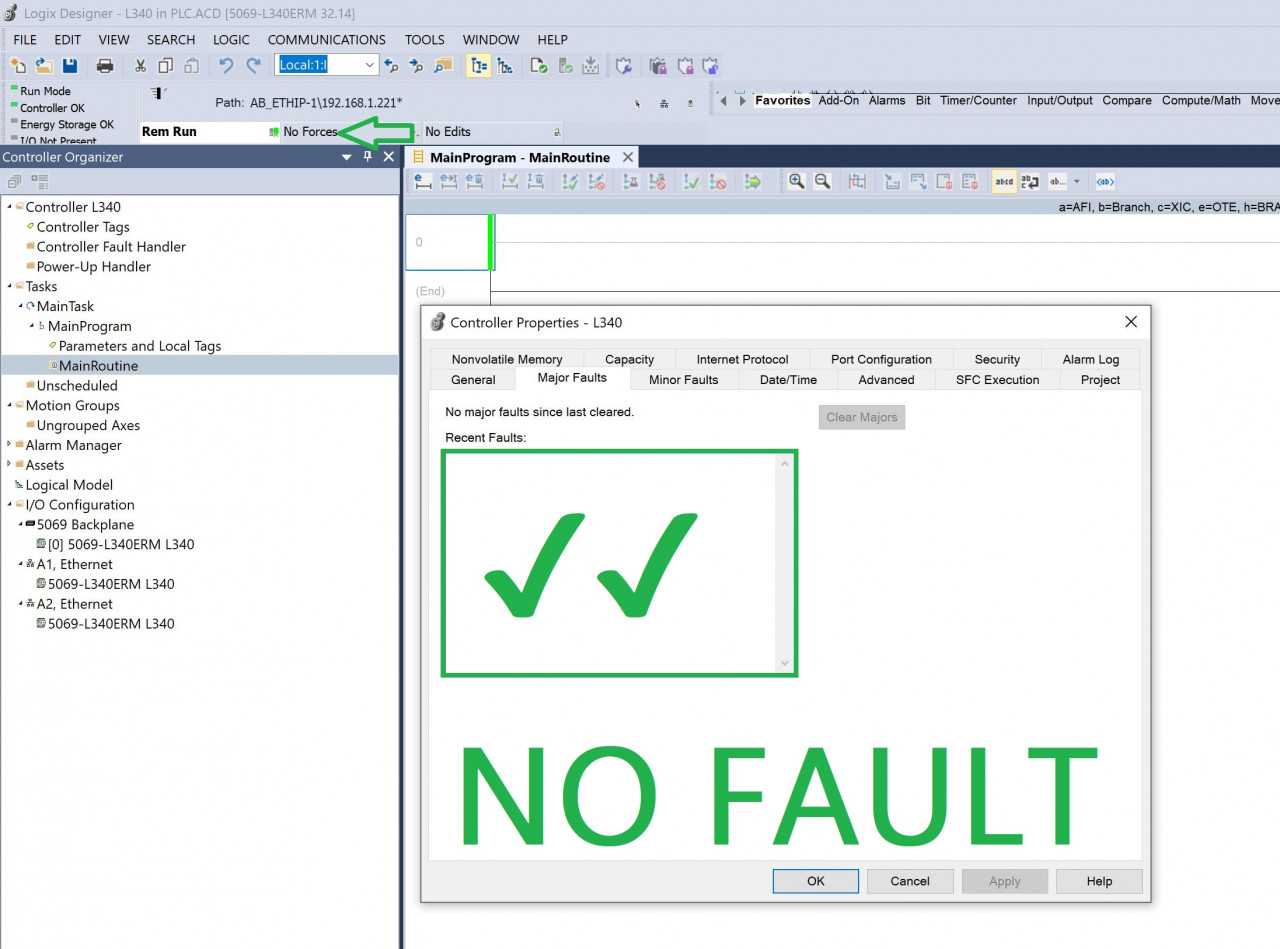Click the Print icon in the toolbar
1280x949 pixels.
[x=105, y=66]
